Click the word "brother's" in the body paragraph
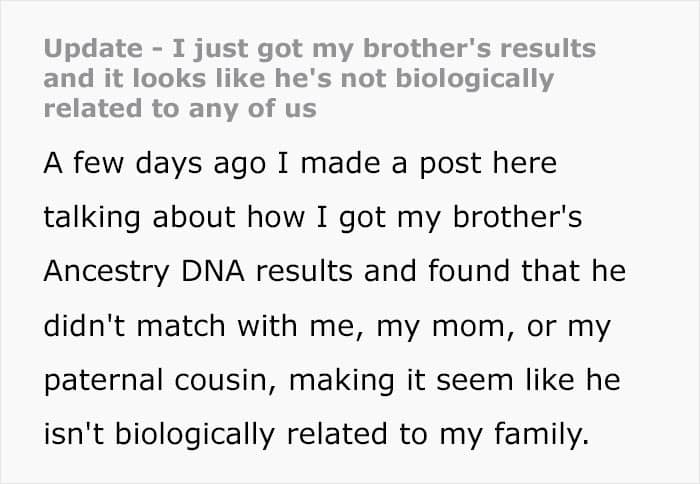This screenshot has height=484, width=700. point(517,217)
